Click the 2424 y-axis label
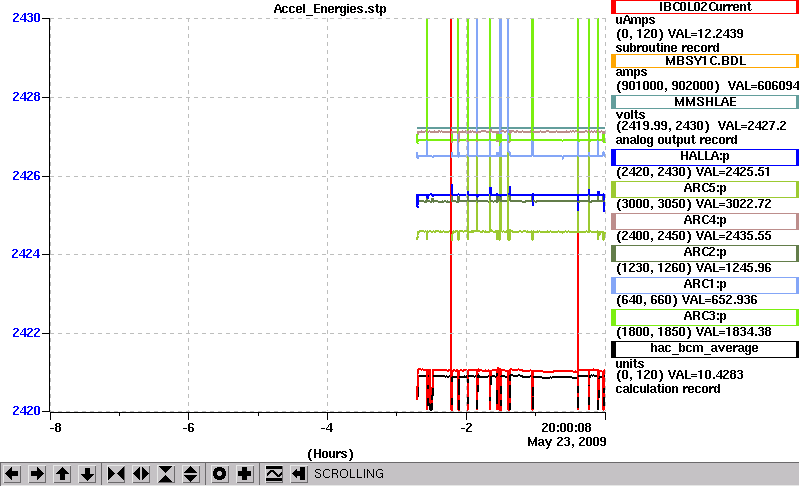The height and width of the screenshot is (486, 799). pyautogui.click(x=26, y=254)
